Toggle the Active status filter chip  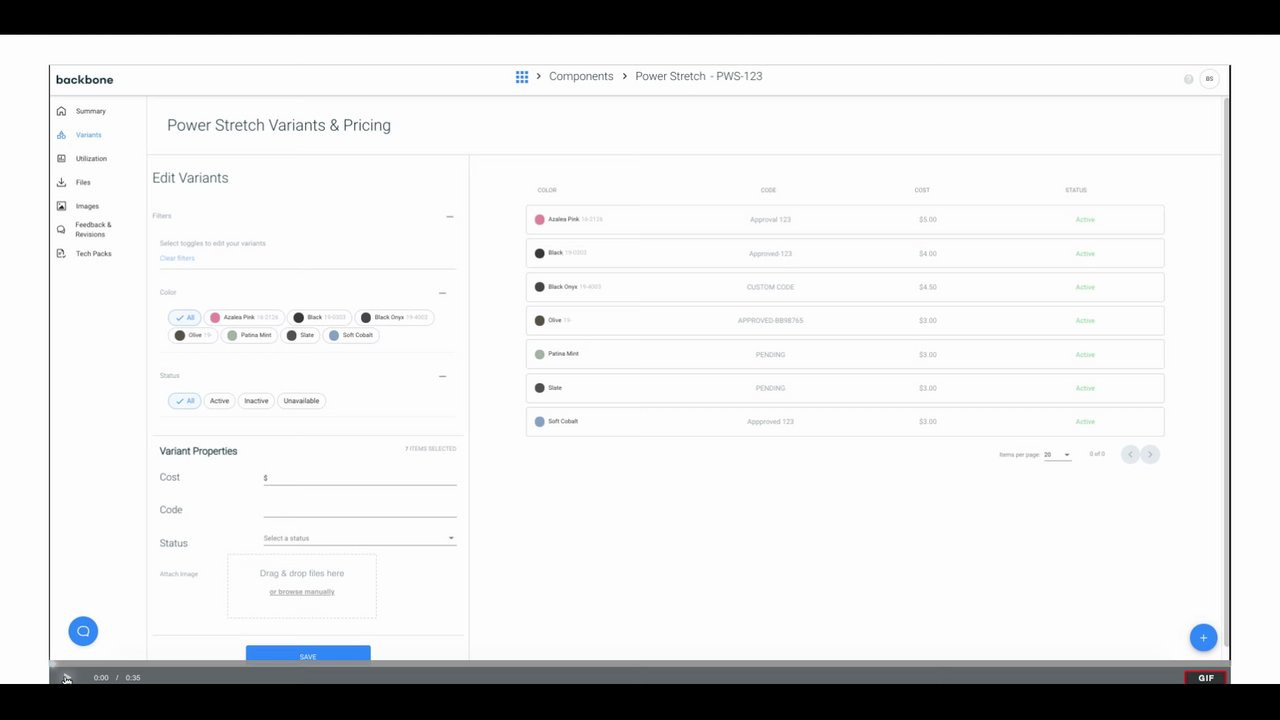[x=219, y=401]
